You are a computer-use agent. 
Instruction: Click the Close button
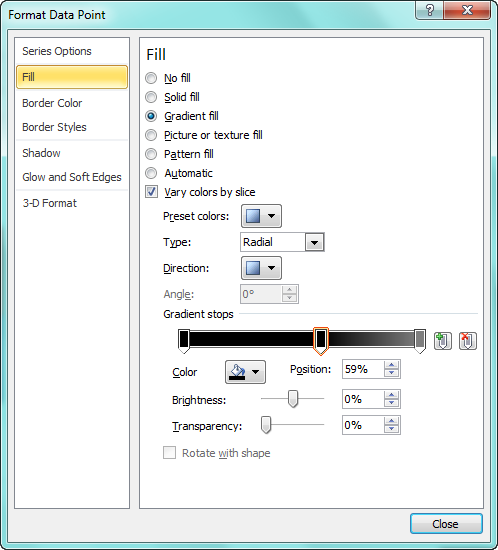click(x=446, y=524)
